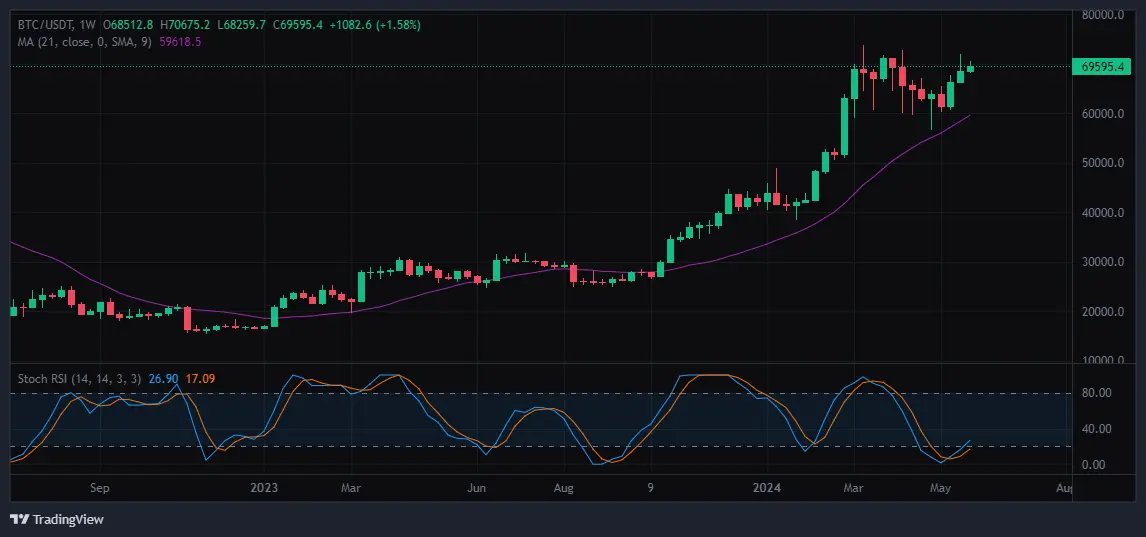
Task: Open the MA (21, close, 0, SMA, 9) legend
Action: click(x=85, y=42)
